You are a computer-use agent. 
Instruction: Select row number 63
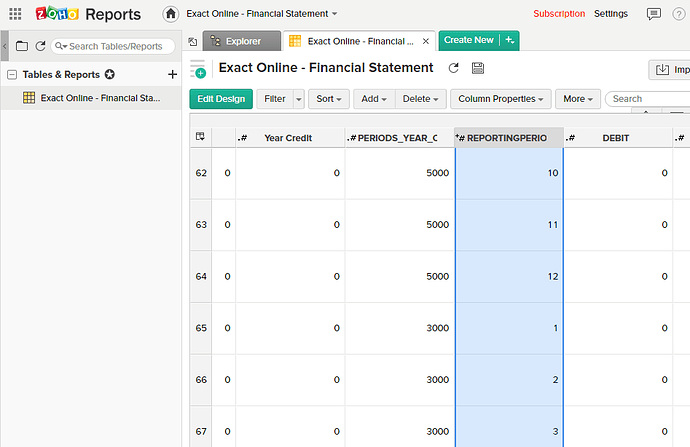(x=201, y=225)
